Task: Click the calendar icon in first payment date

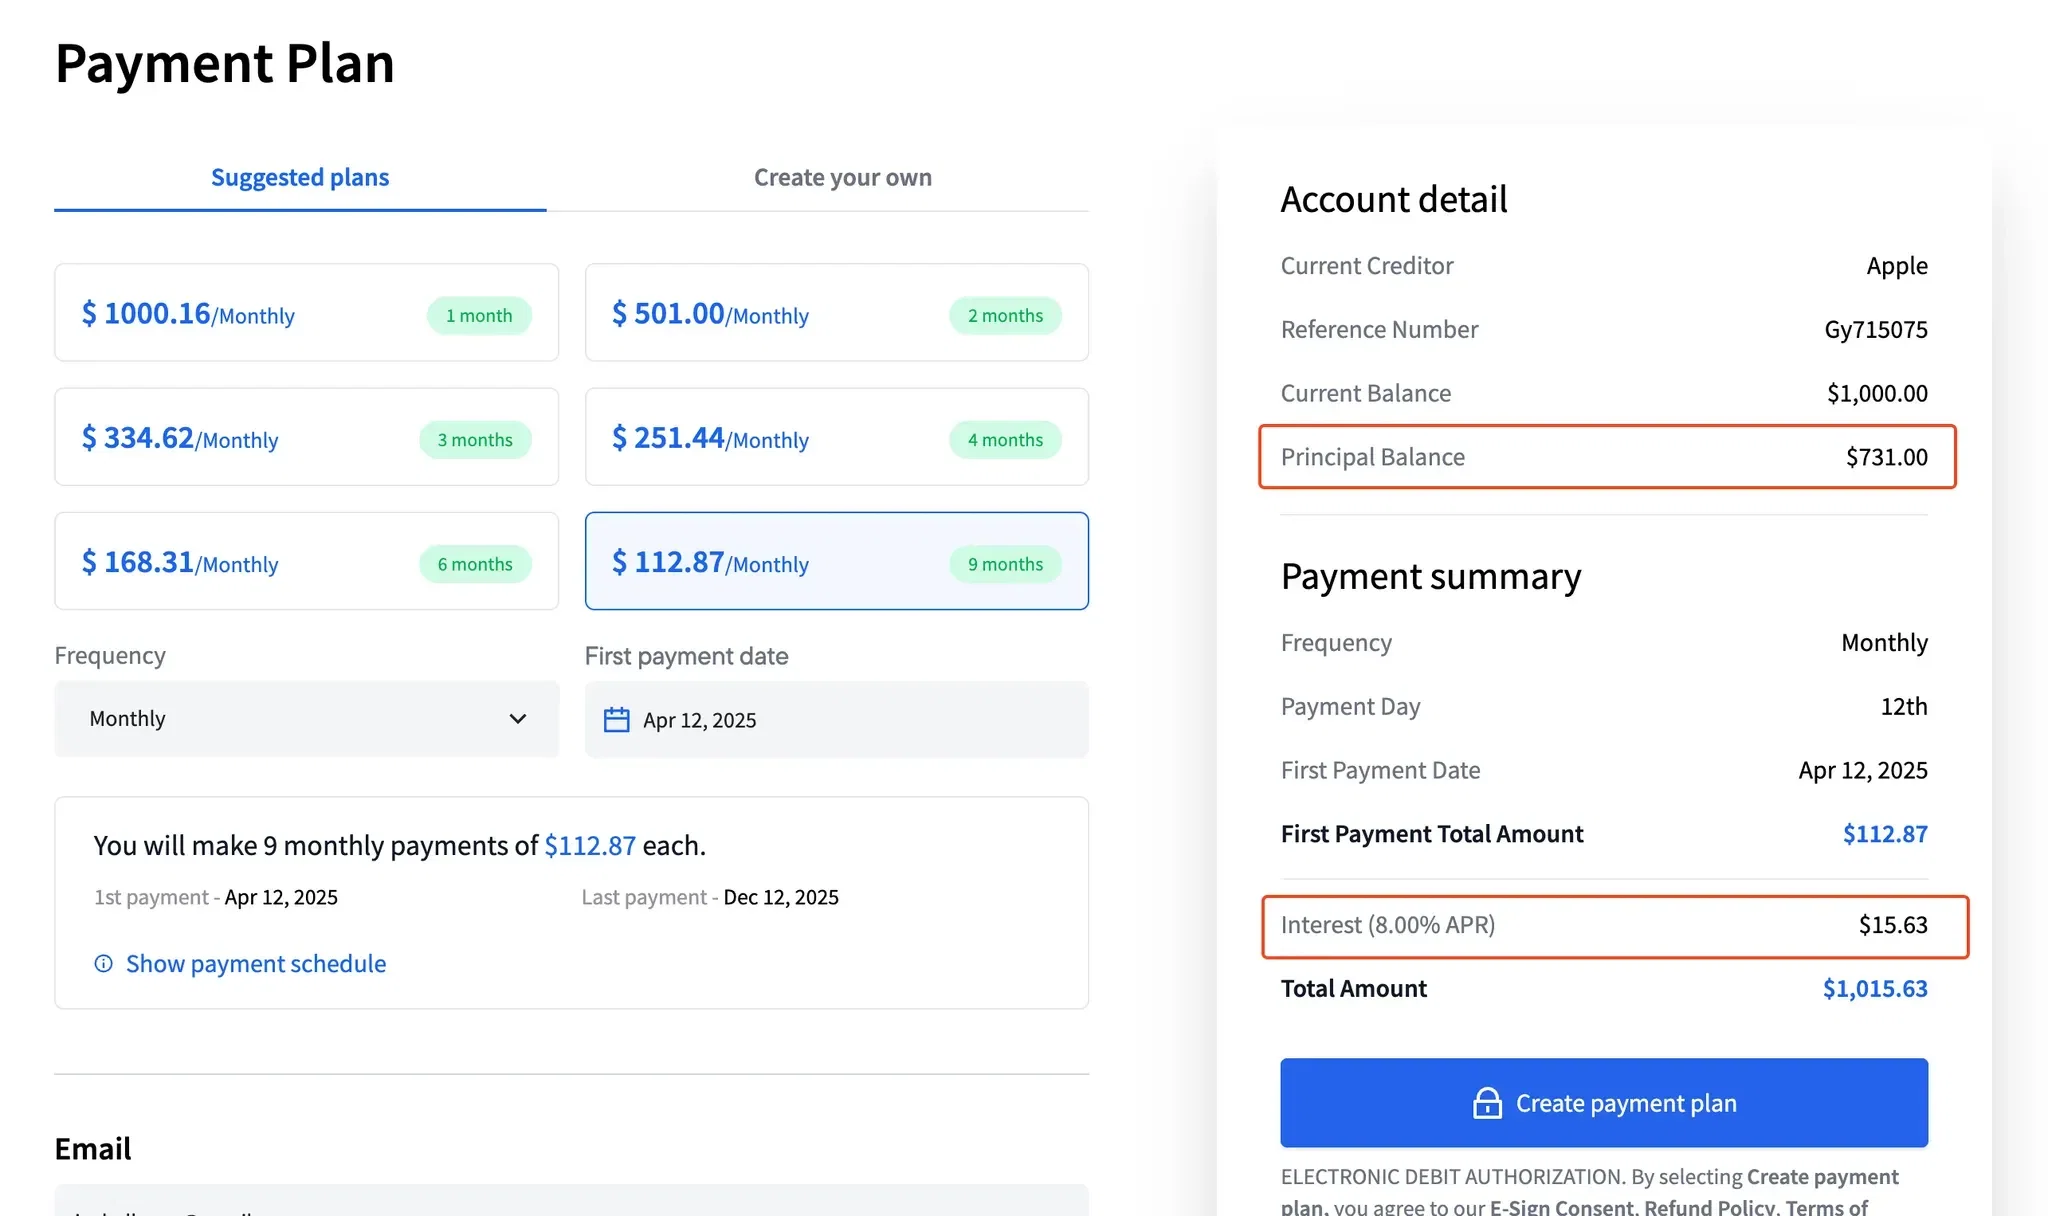Action: point(616,720)
